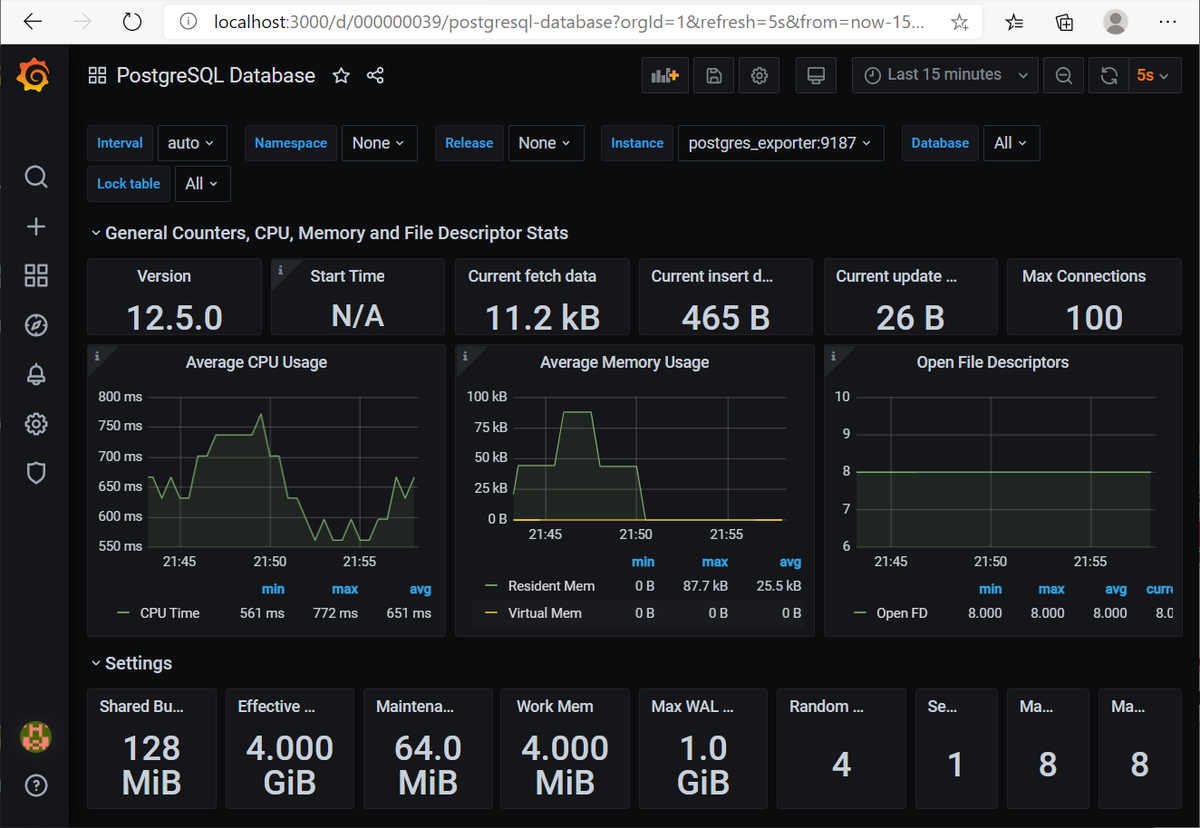
Task: Open dashboard settings gear in toolbar
Action: (x=759, y=75)
